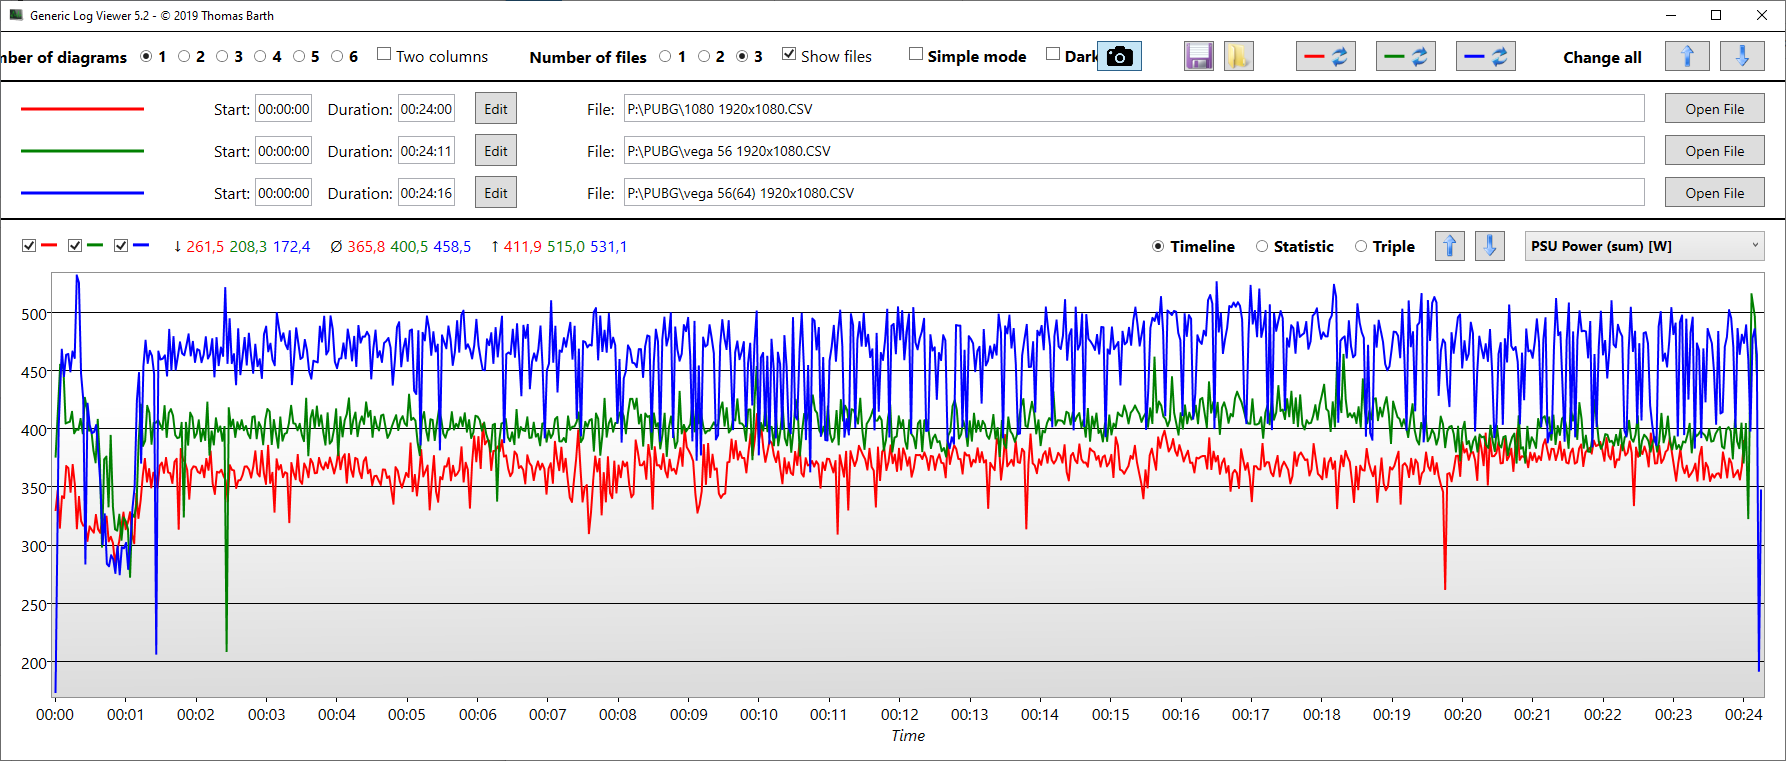Image resolution: width=1786 pixels, height=761 pixels.
Task: Click the green line swap button
Action: (1405, 57)
